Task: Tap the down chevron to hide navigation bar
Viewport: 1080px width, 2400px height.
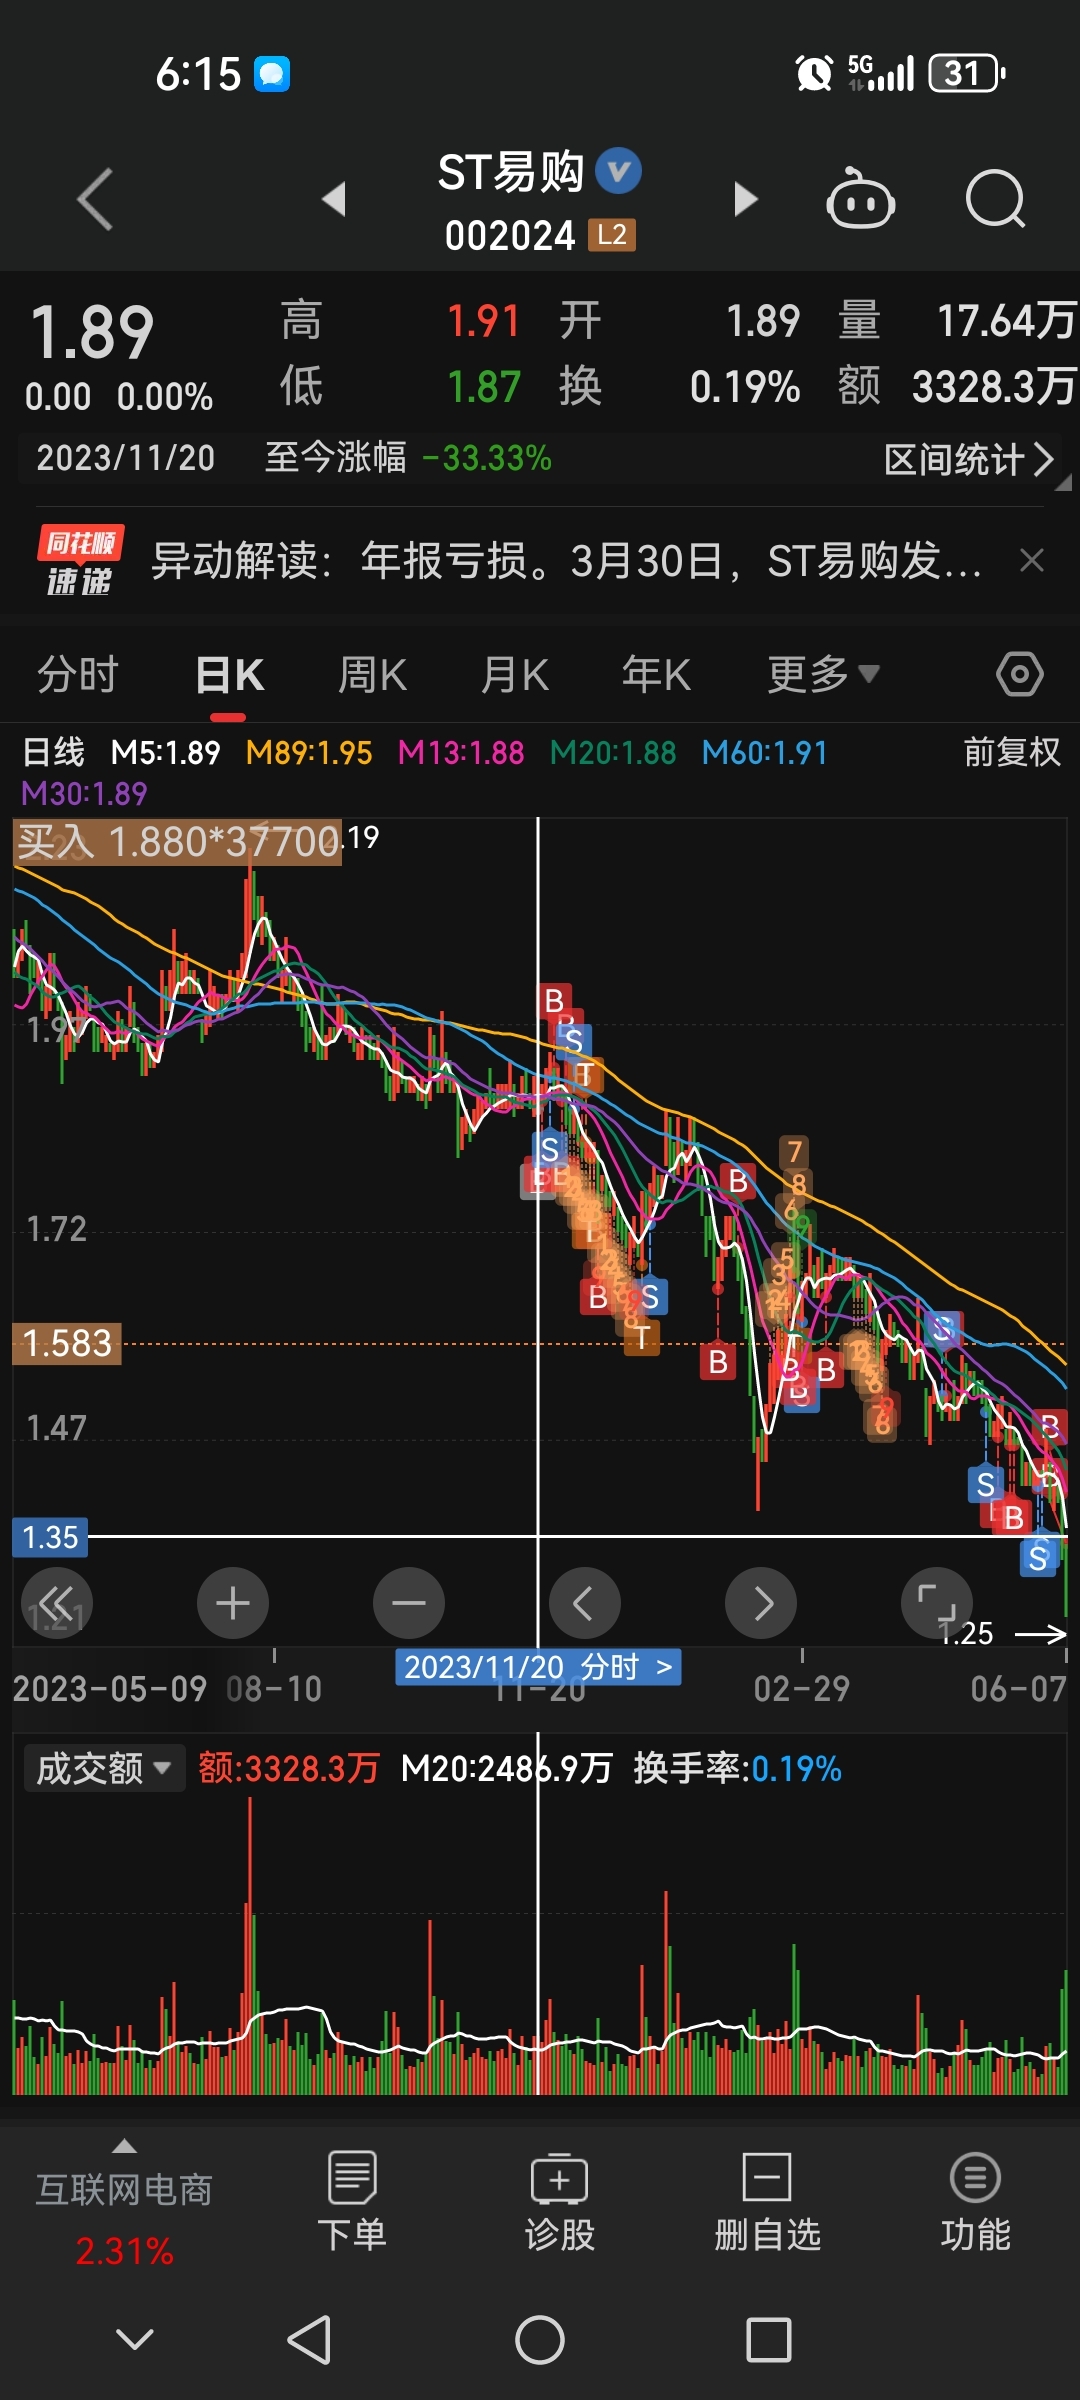Action: (x=135, y=2339)
